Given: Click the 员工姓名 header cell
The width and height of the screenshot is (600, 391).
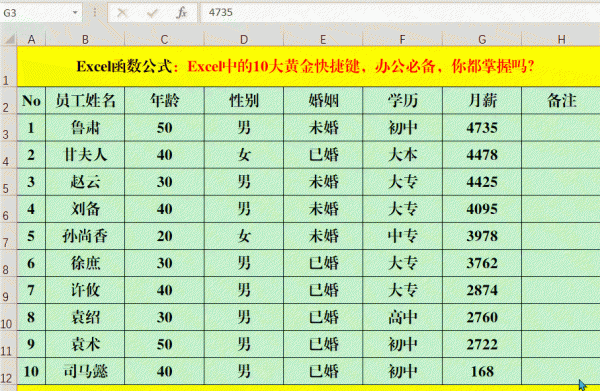Looking at the screenshot, I should (x=85, y=100).
